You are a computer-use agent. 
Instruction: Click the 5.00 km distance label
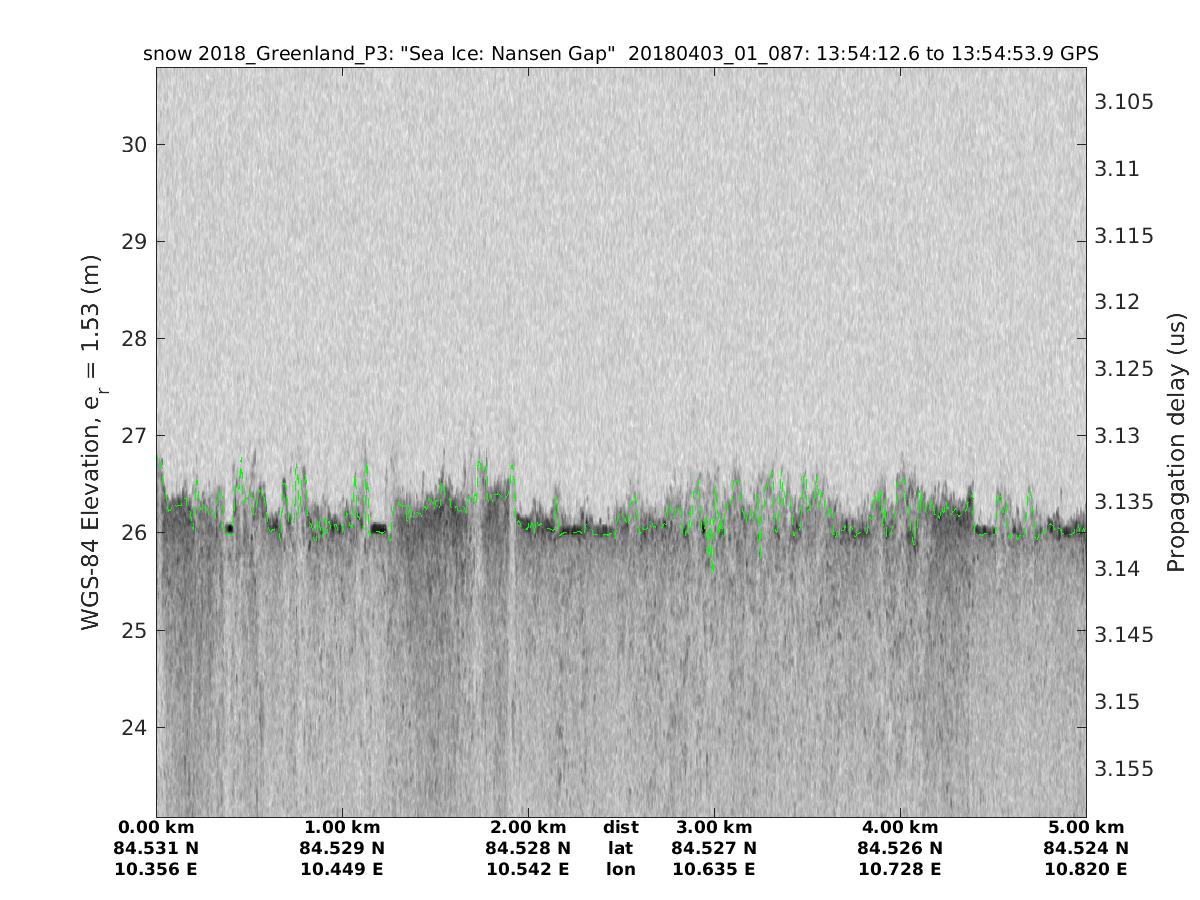tap(1086, 827)
